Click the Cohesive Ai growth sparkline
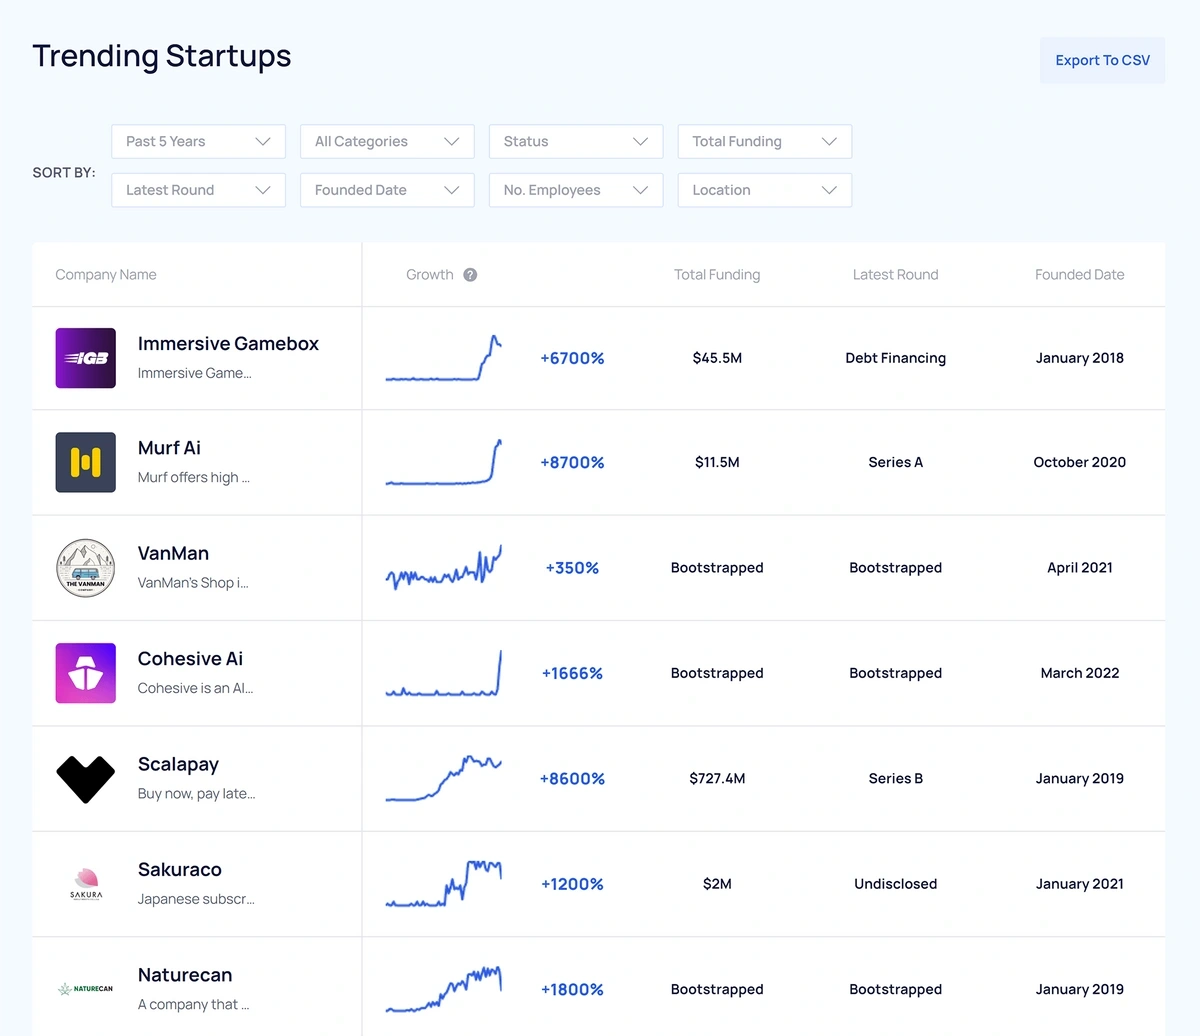The height and width of the screenshot is (1036, 1200). (x=444, y=673)
